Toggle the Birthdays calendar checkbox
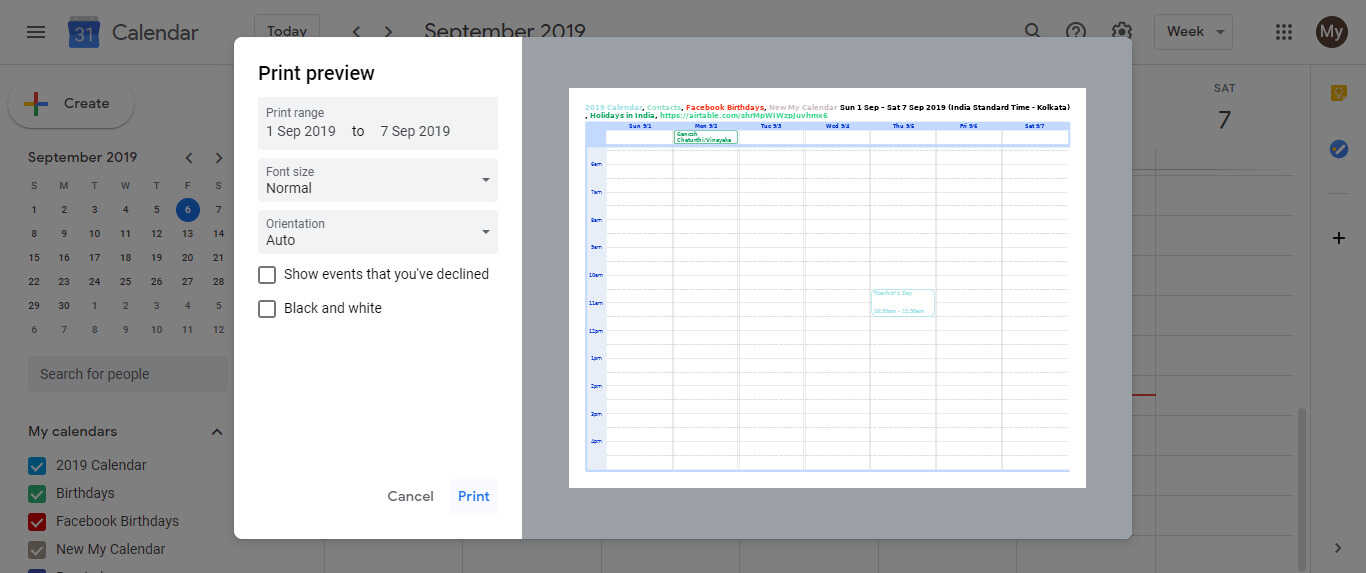The width and height of the screenshot is (1366, 573). [x=37, y=493]
